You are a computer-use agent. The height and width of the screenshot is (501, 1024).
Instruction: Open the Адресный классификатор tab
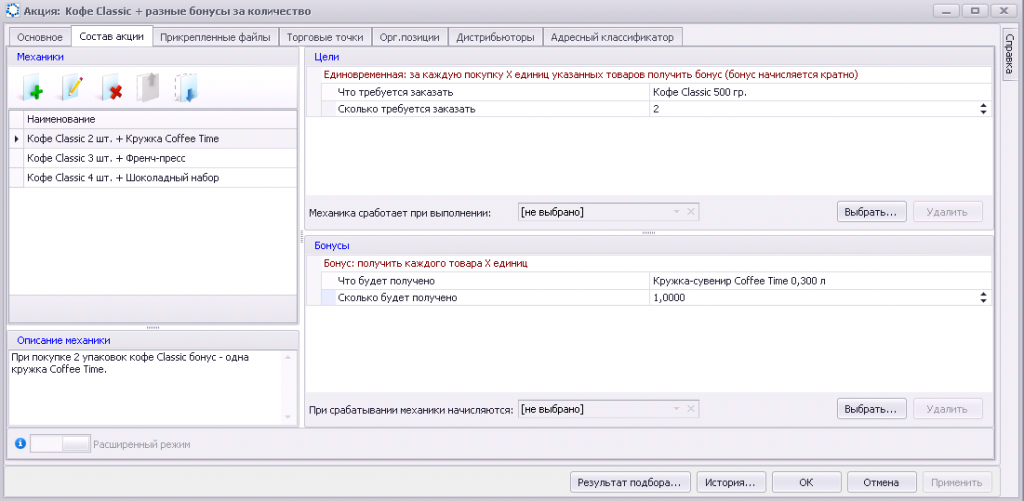[612, 37]
